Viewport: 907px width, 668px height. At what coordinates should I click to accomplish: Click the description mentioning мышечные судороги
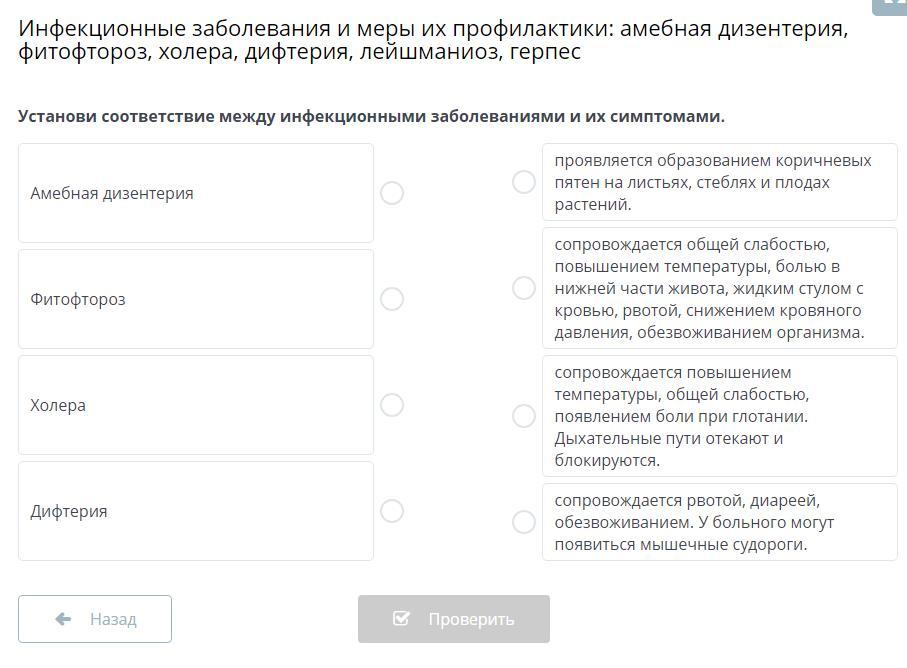click(x=719, y=522)
